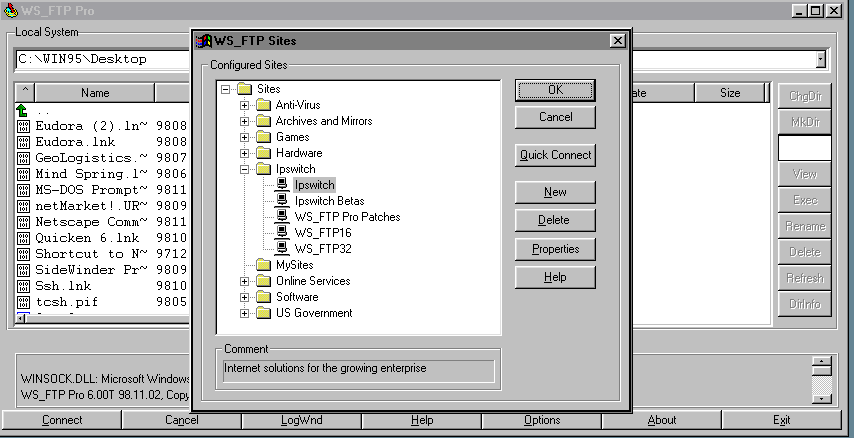The height and width of the screenshot is (438, 854).
Task: Click the WS_FTP16 site computer icon
Action: [x=282, y=233]
